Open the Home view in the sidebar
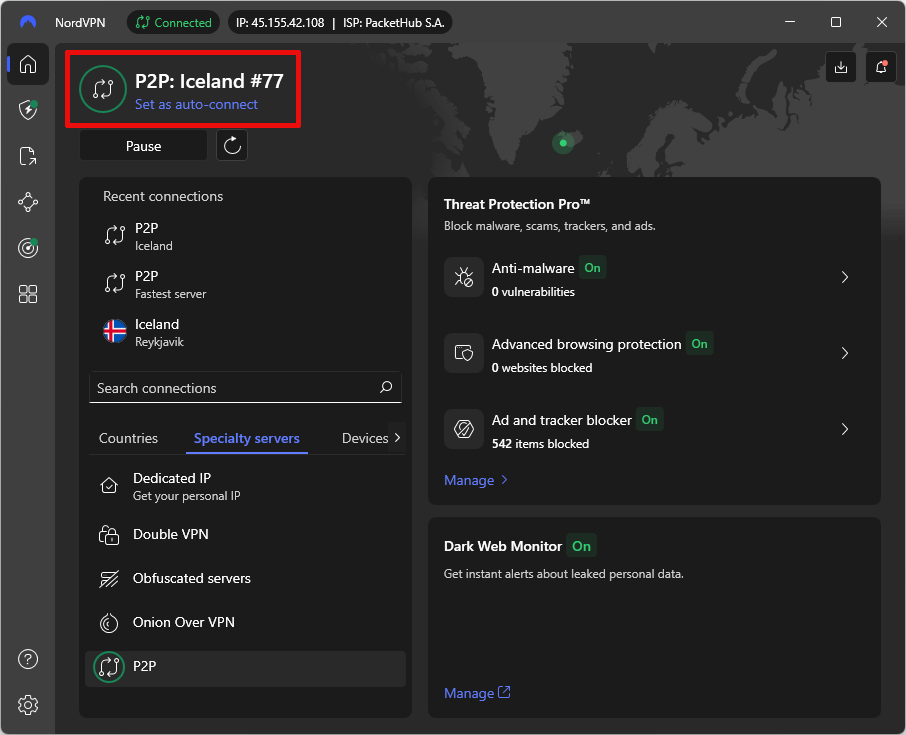Viewport: 906px width, 735px height. click(x=27, y=64)
